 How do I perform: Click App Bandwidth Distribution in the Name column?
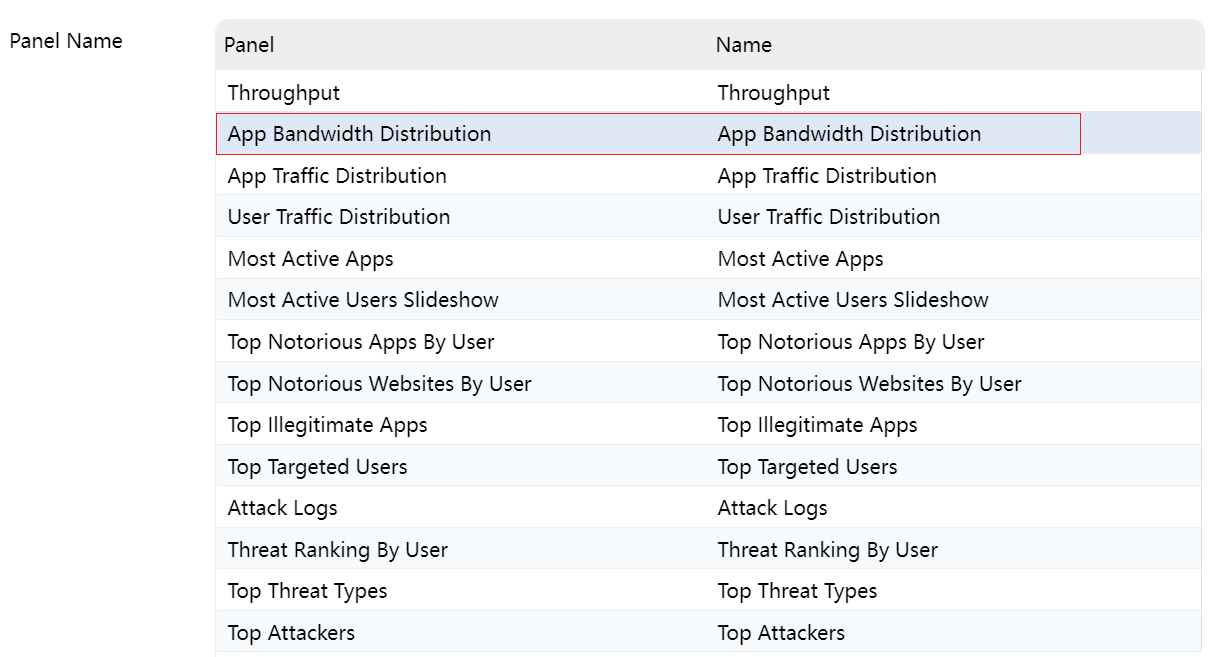[849, 134]
